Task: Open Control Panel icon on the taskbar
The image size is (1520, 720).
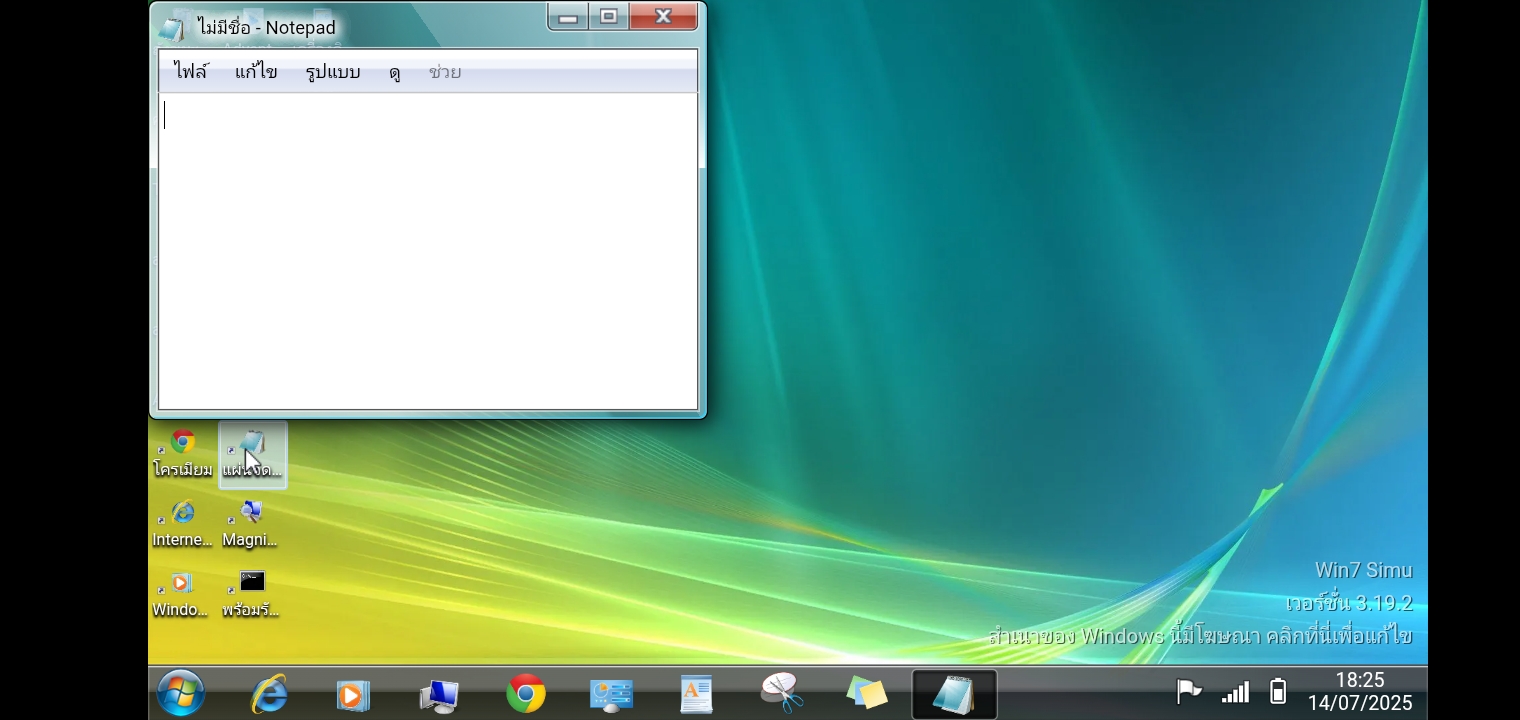Action: tap(611, 695)
